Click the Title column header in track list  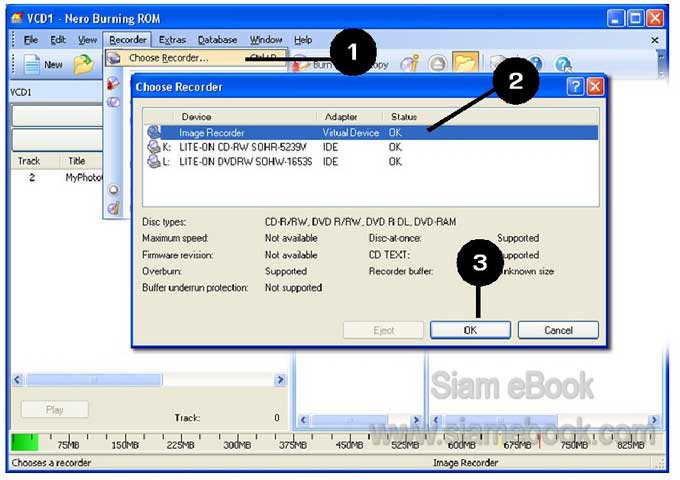81,161
